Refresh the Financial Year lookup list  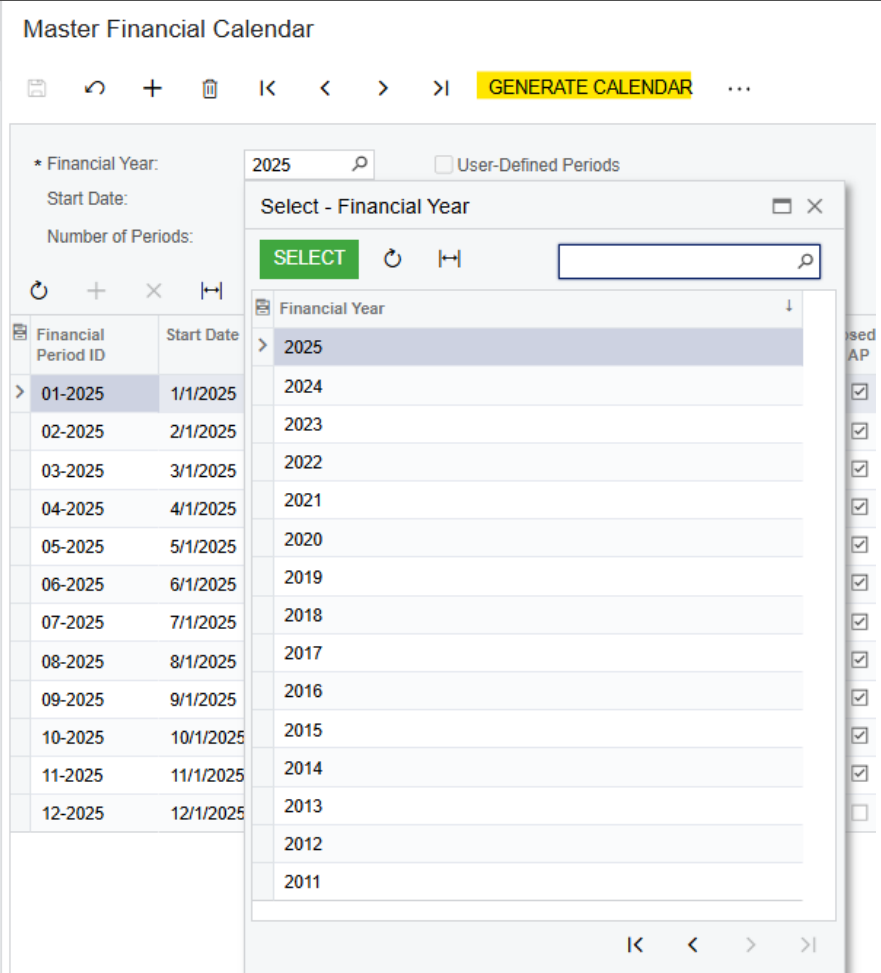pos(393,259)
